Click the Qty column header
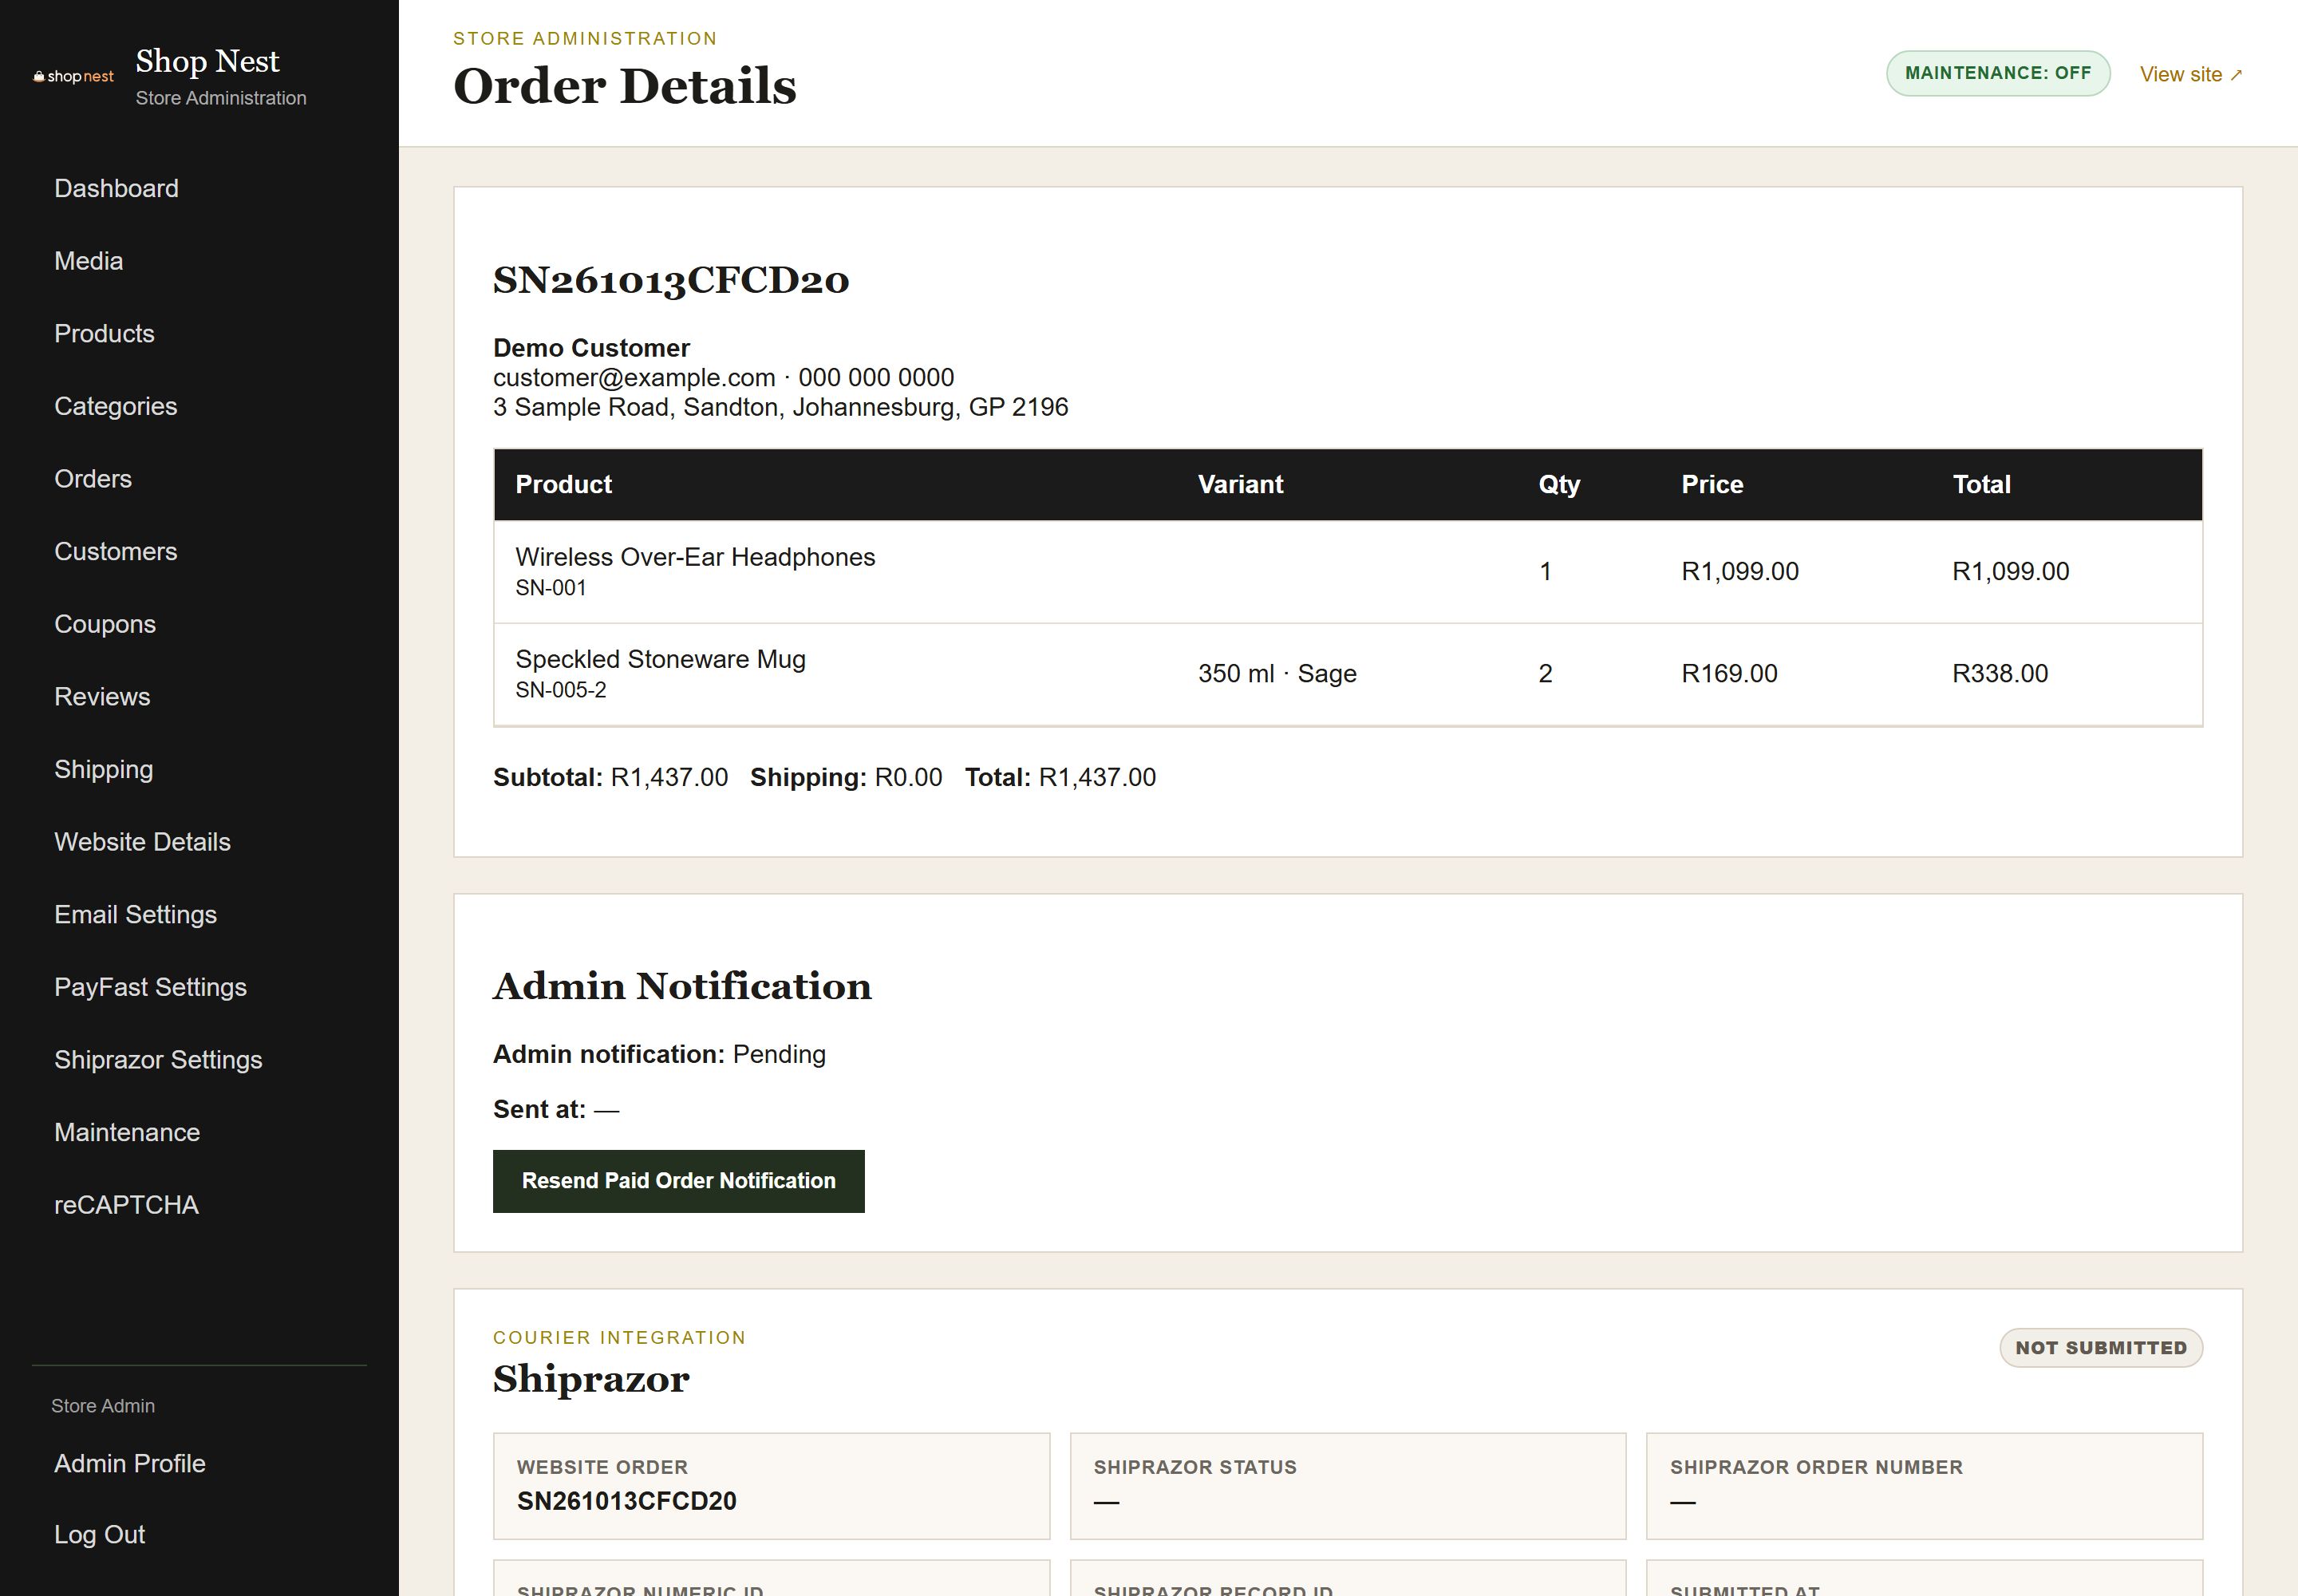This screenshot has width=2298, height=1596. [x=1559, y=485]
